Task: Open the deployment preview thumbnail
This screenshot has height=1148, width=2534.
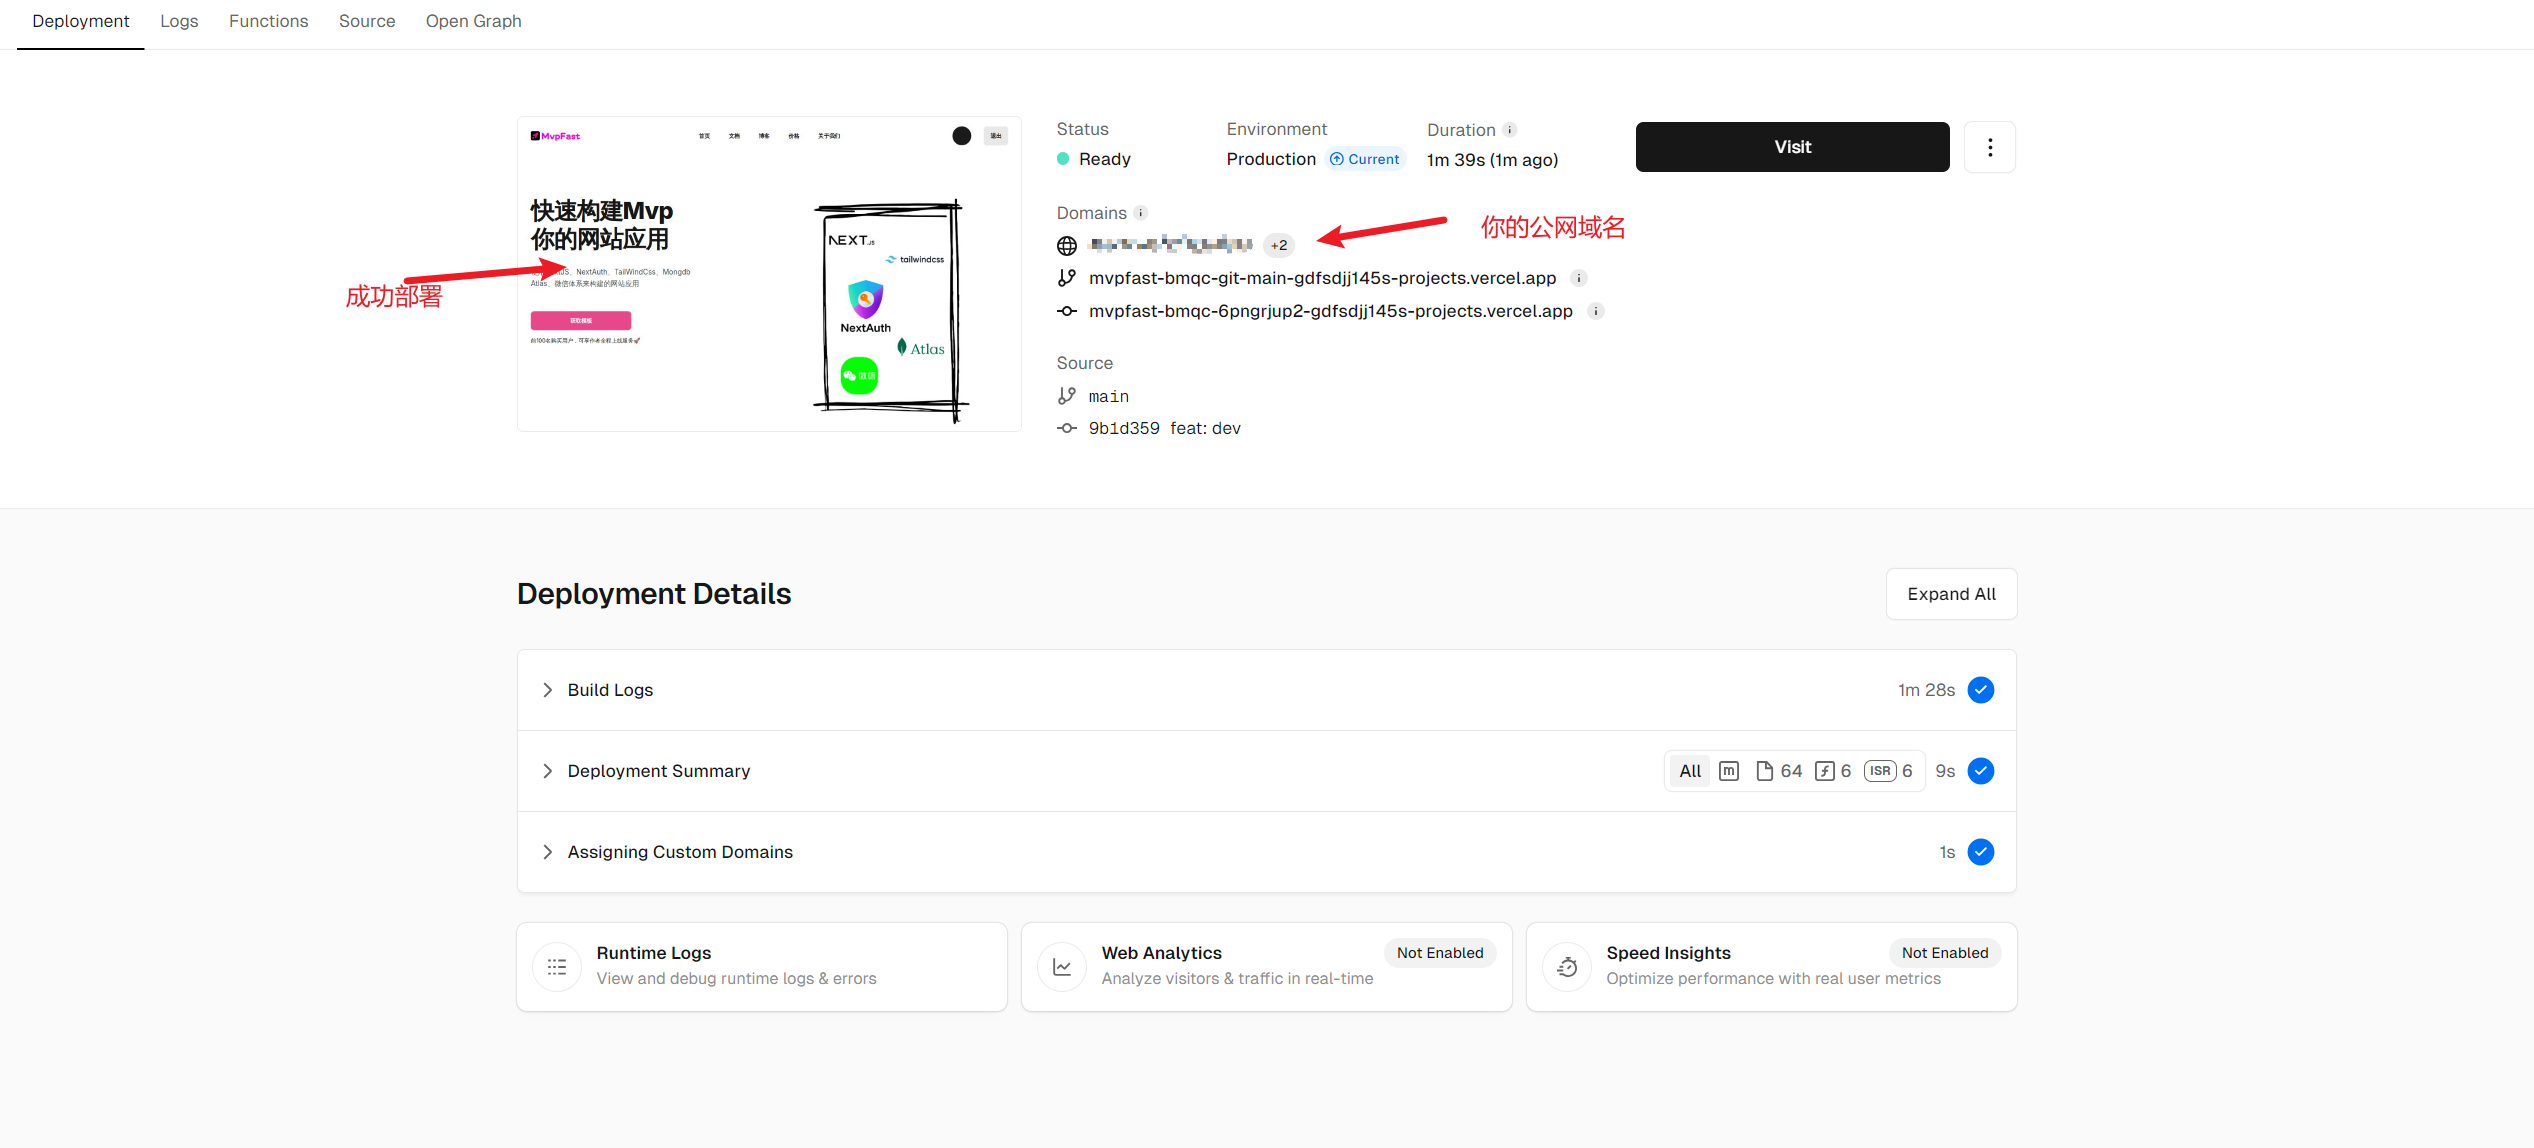Action: (x=768, y=274)
